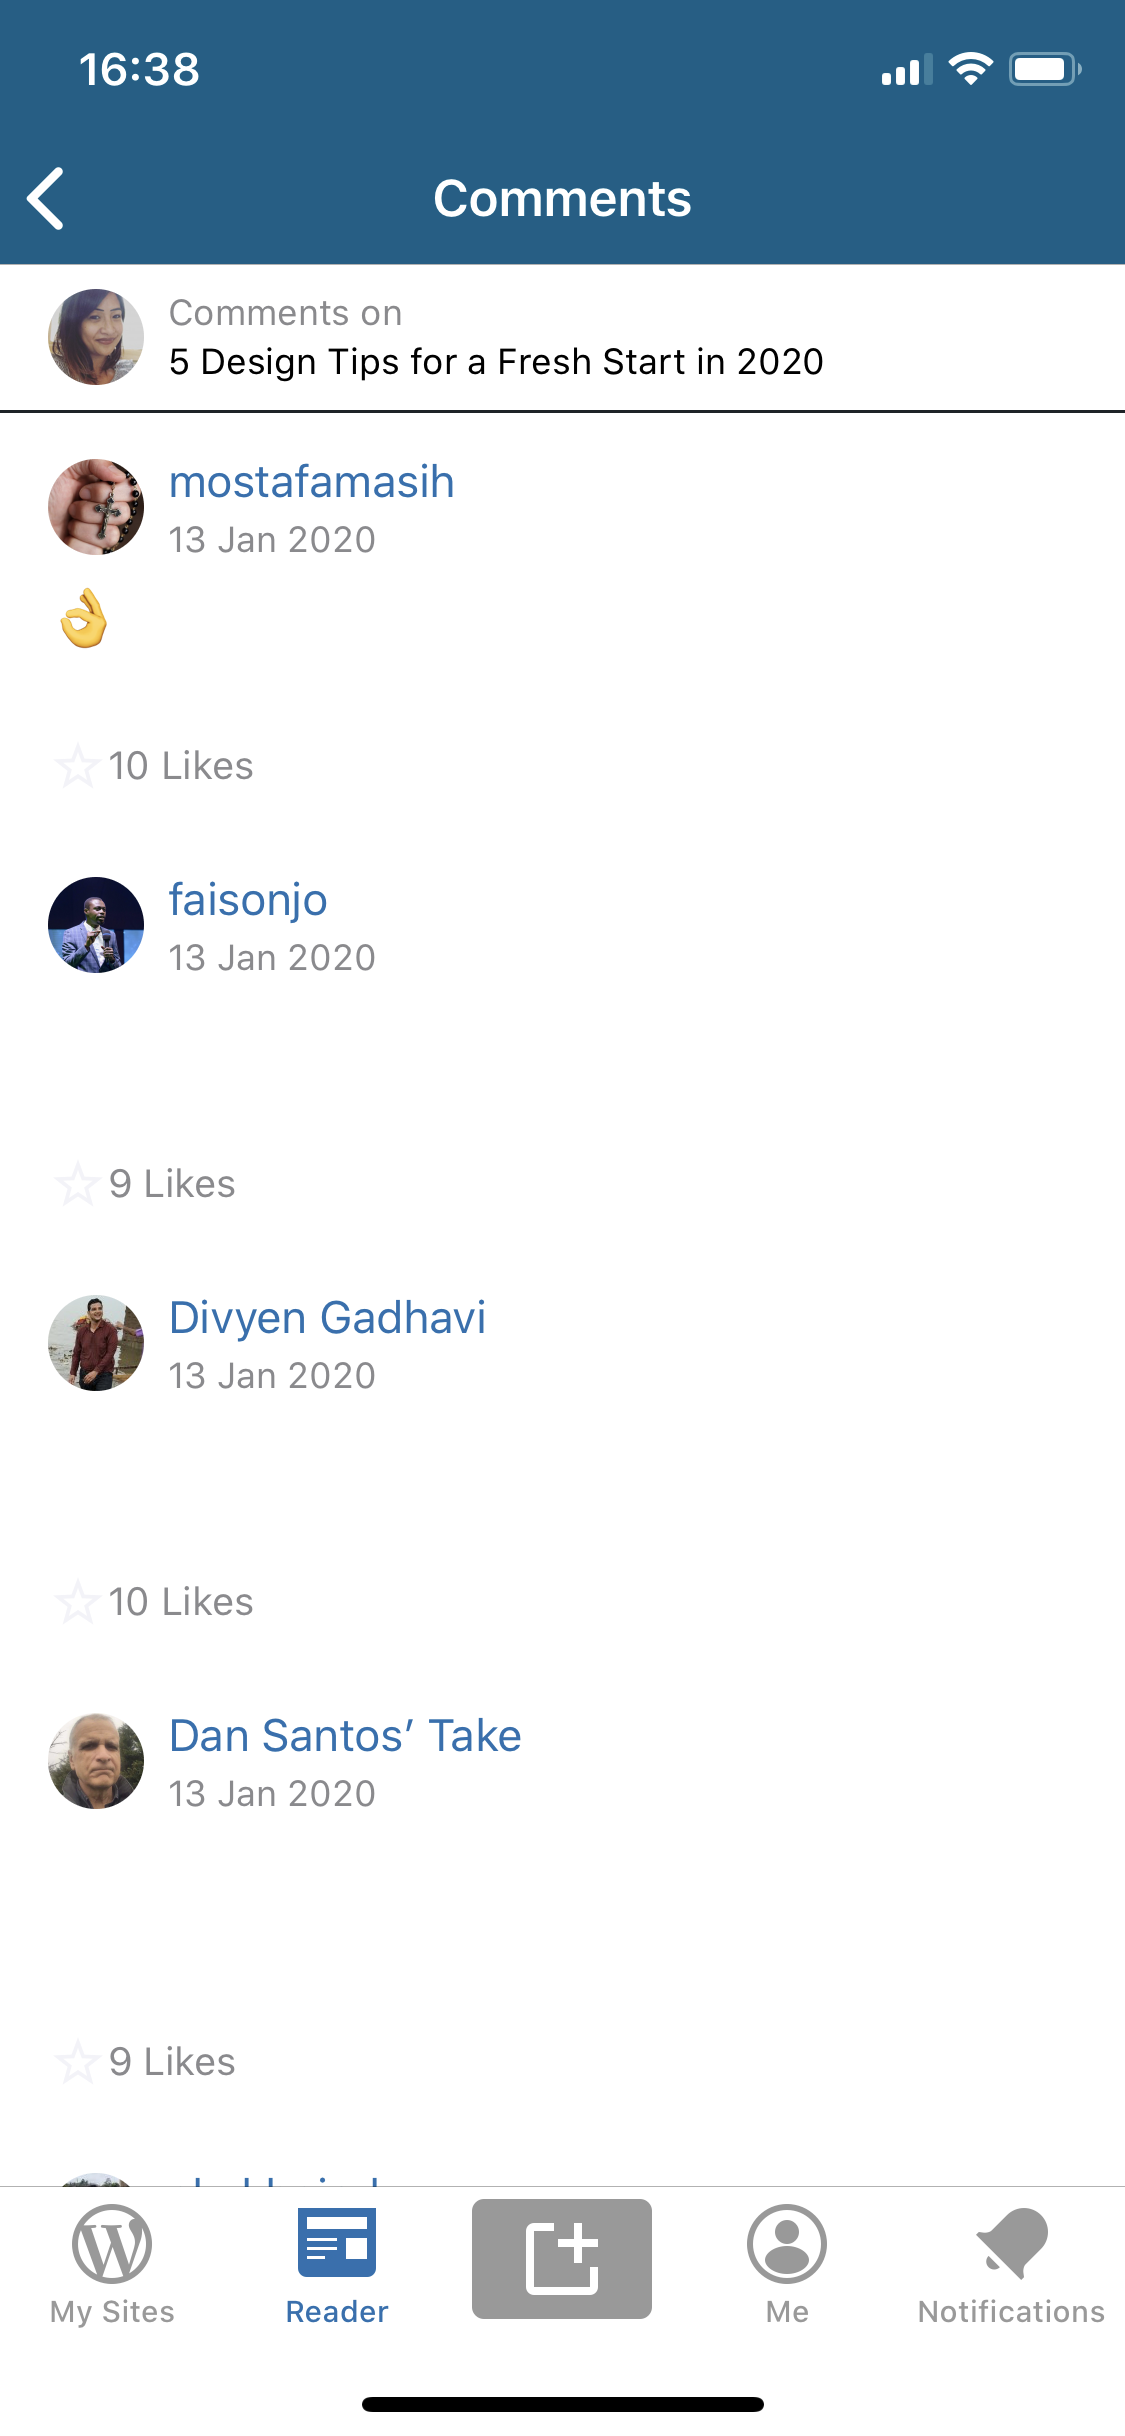Tap the new post compose icon

562,2258
